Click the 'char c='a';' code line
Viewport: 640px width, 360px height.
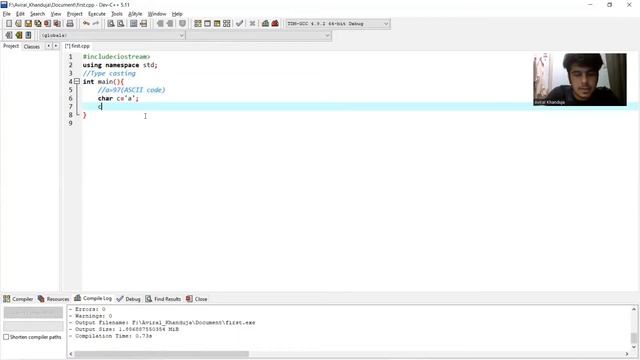[x=118, y=98]
